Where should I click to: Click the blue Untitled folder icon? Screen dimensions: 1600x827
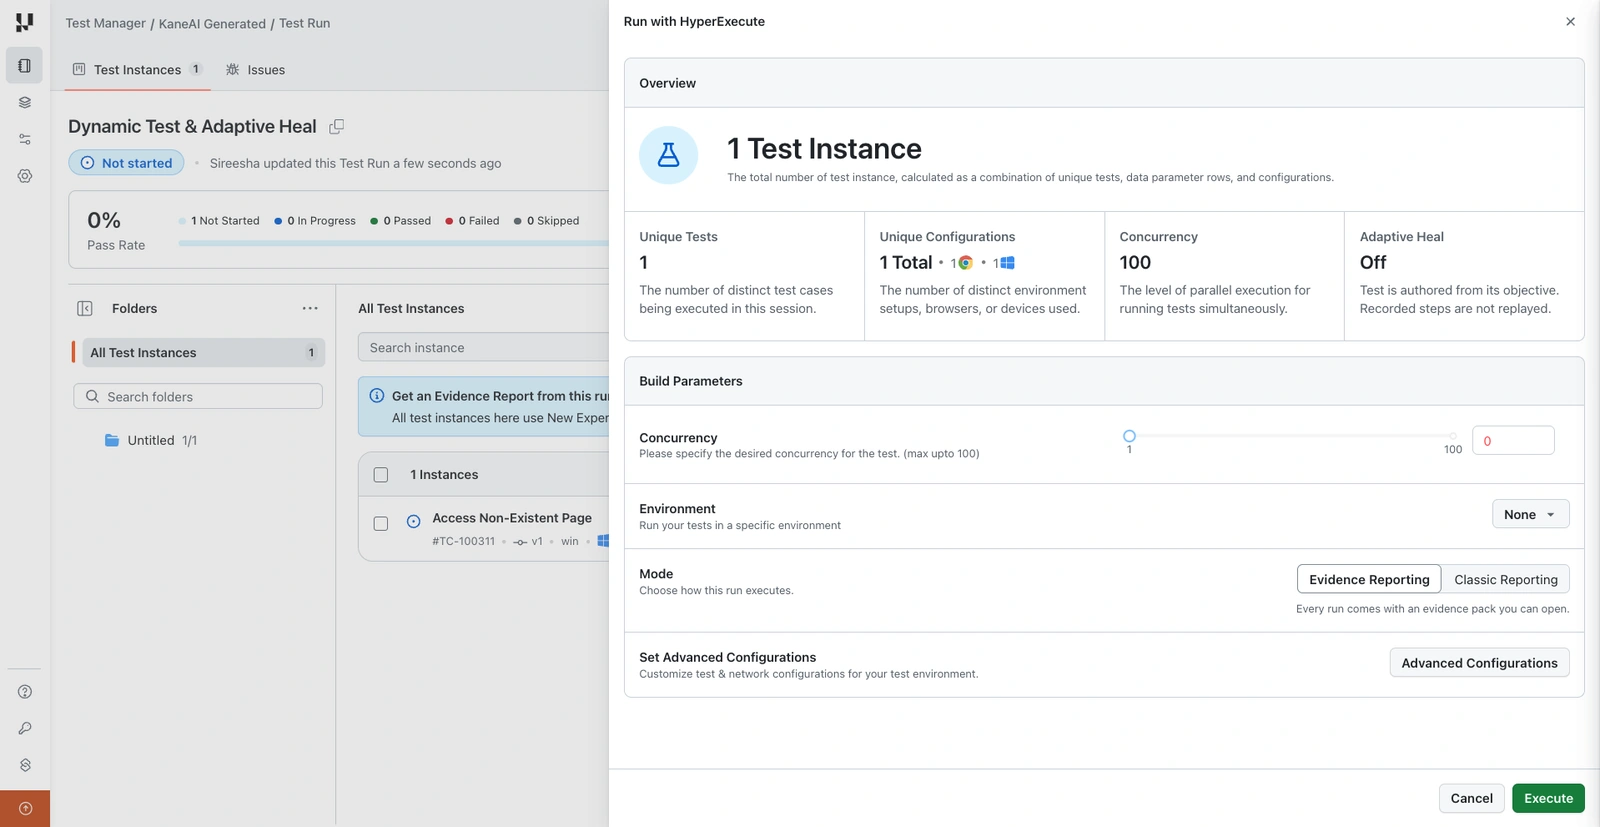coord(112,440)
